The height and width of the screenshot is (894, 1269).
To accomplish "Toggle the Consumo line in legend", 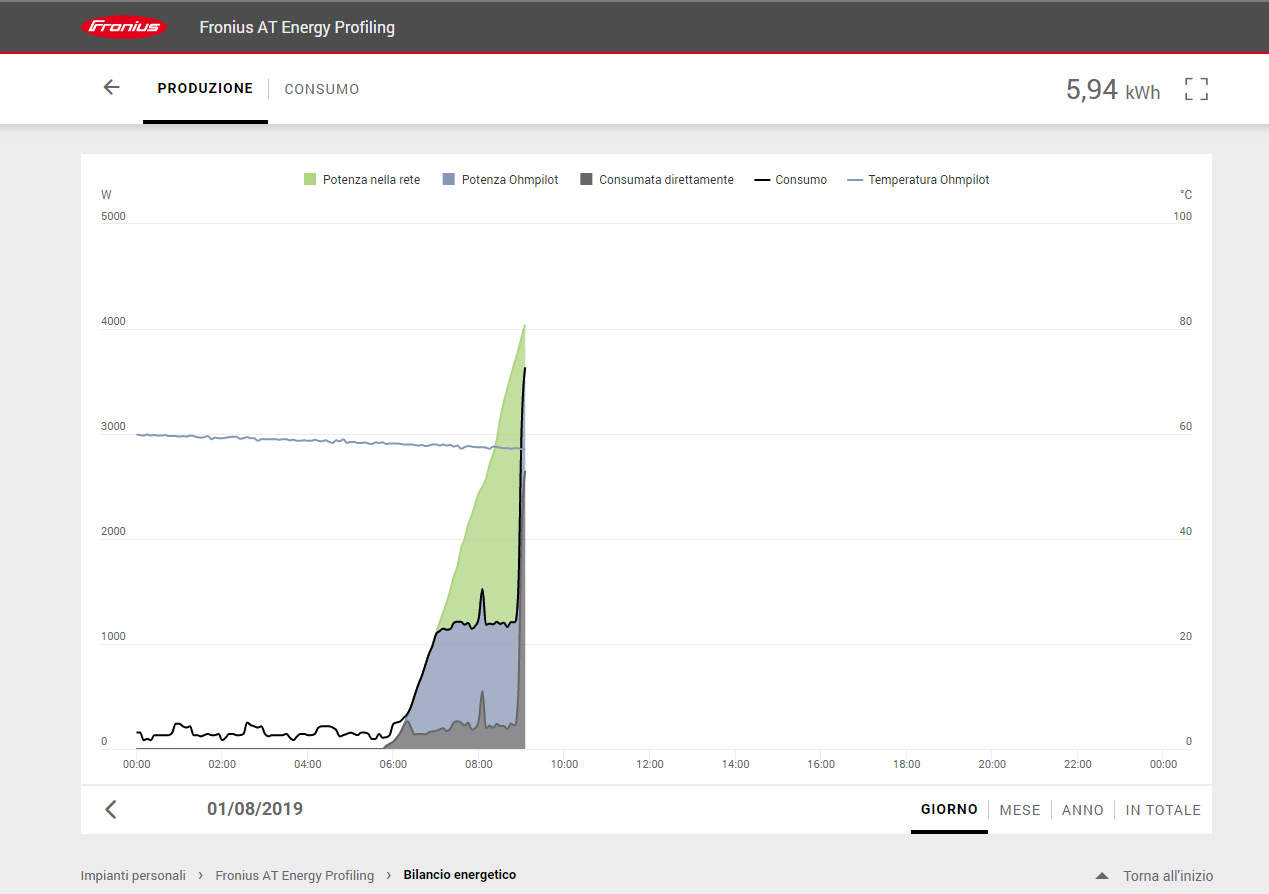I will [791, 180].
